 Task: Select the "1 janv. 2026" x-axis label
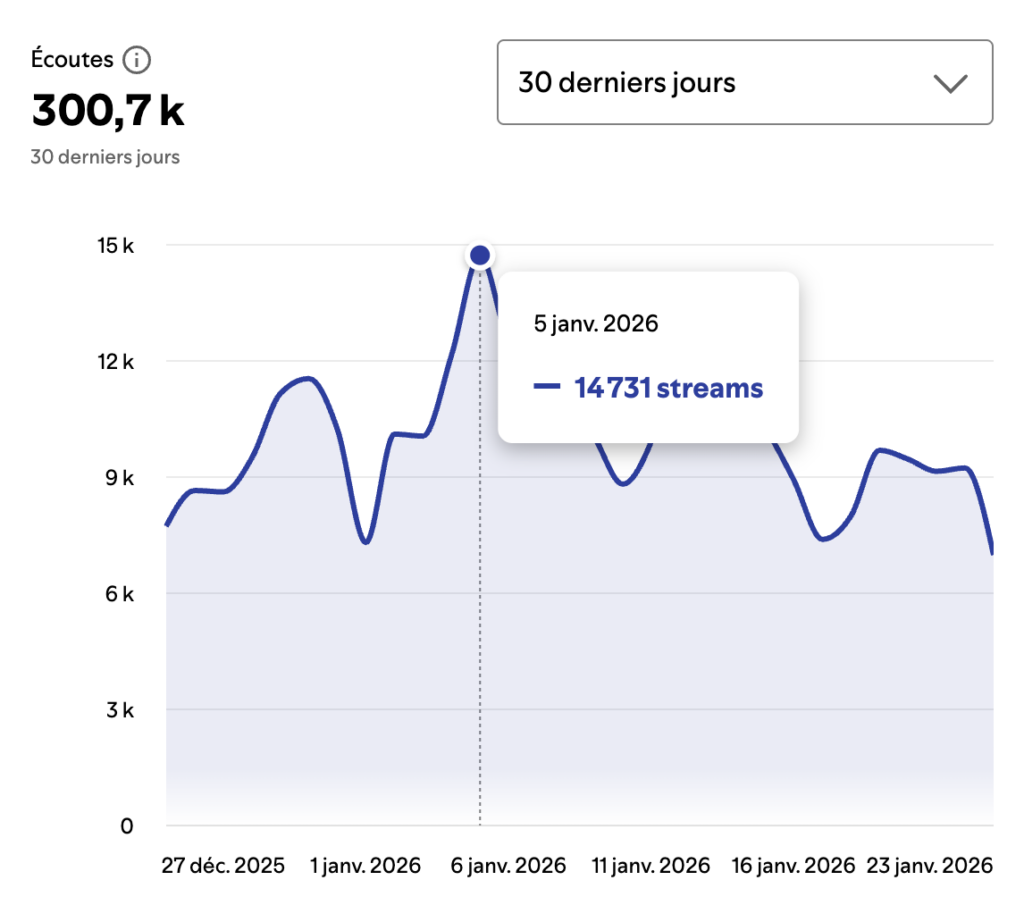[x=366, y=865]
